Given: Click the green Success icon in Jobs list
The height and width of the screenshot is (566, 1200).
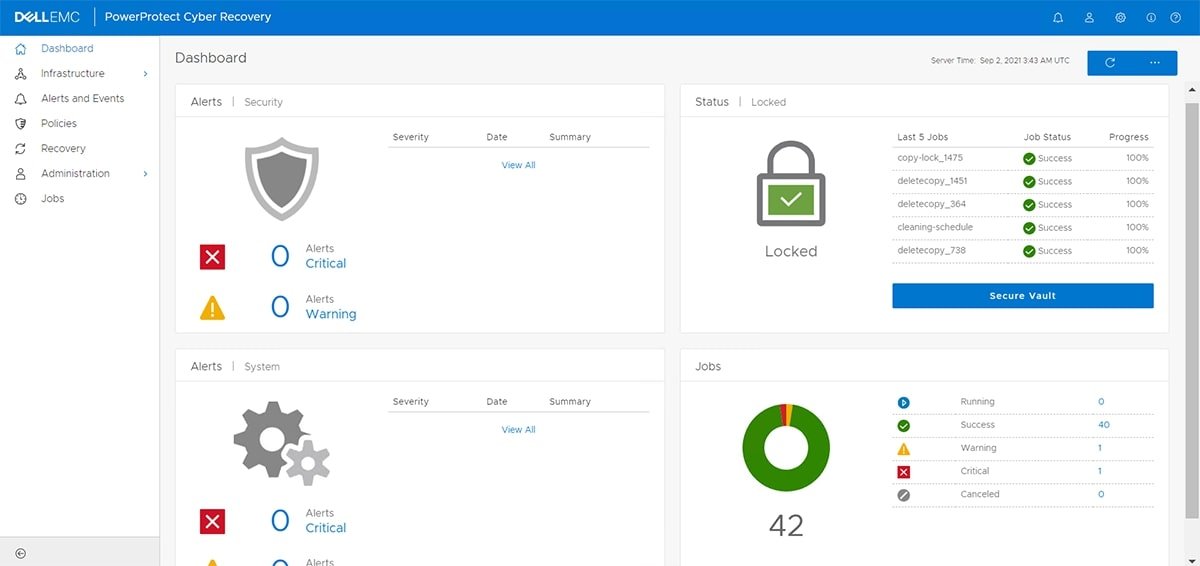Looking at the screenshot, I should 903,425.
